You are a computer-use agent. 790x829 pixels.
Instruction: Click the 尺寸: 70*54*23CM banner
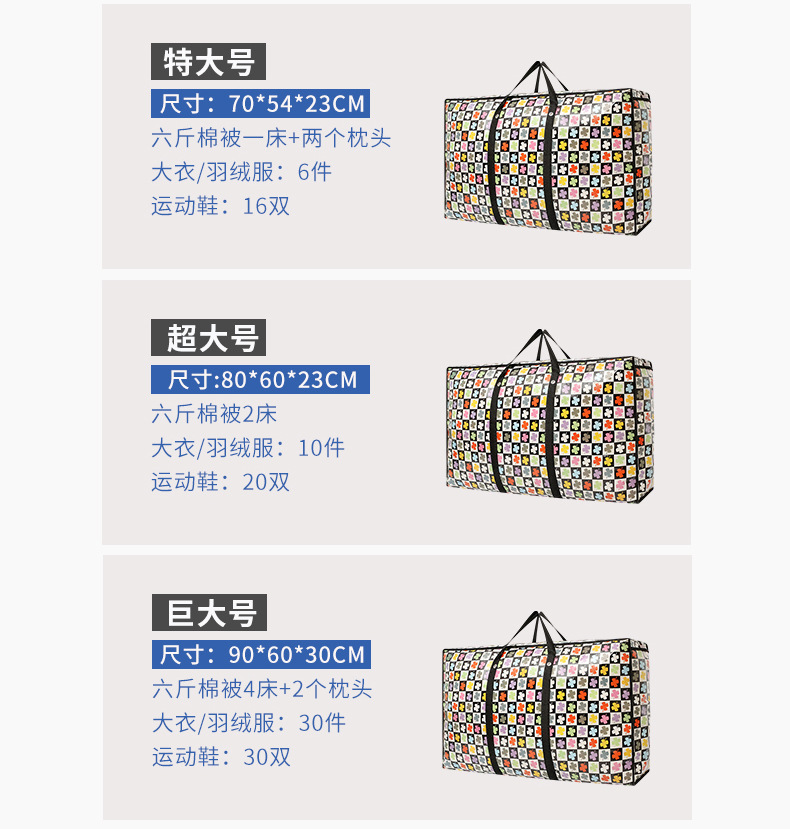(x=261, y=104)
